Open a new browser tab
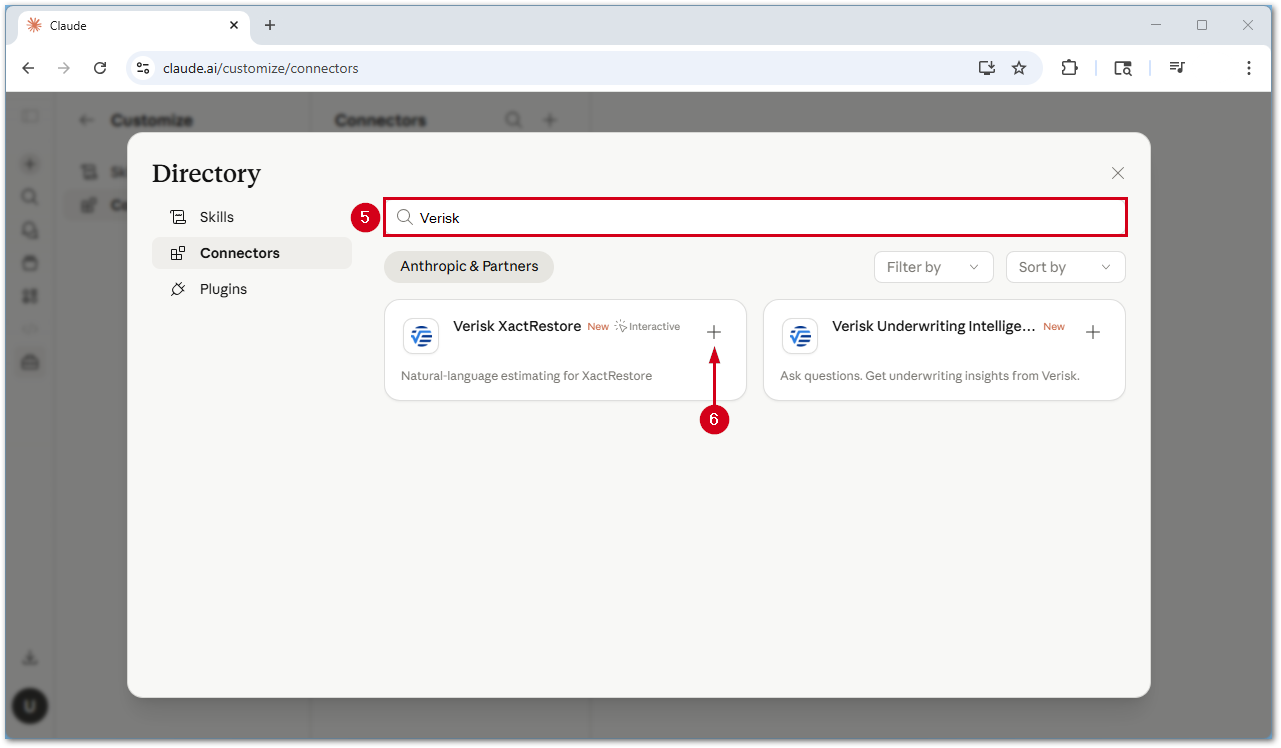 tap(270, 25)
